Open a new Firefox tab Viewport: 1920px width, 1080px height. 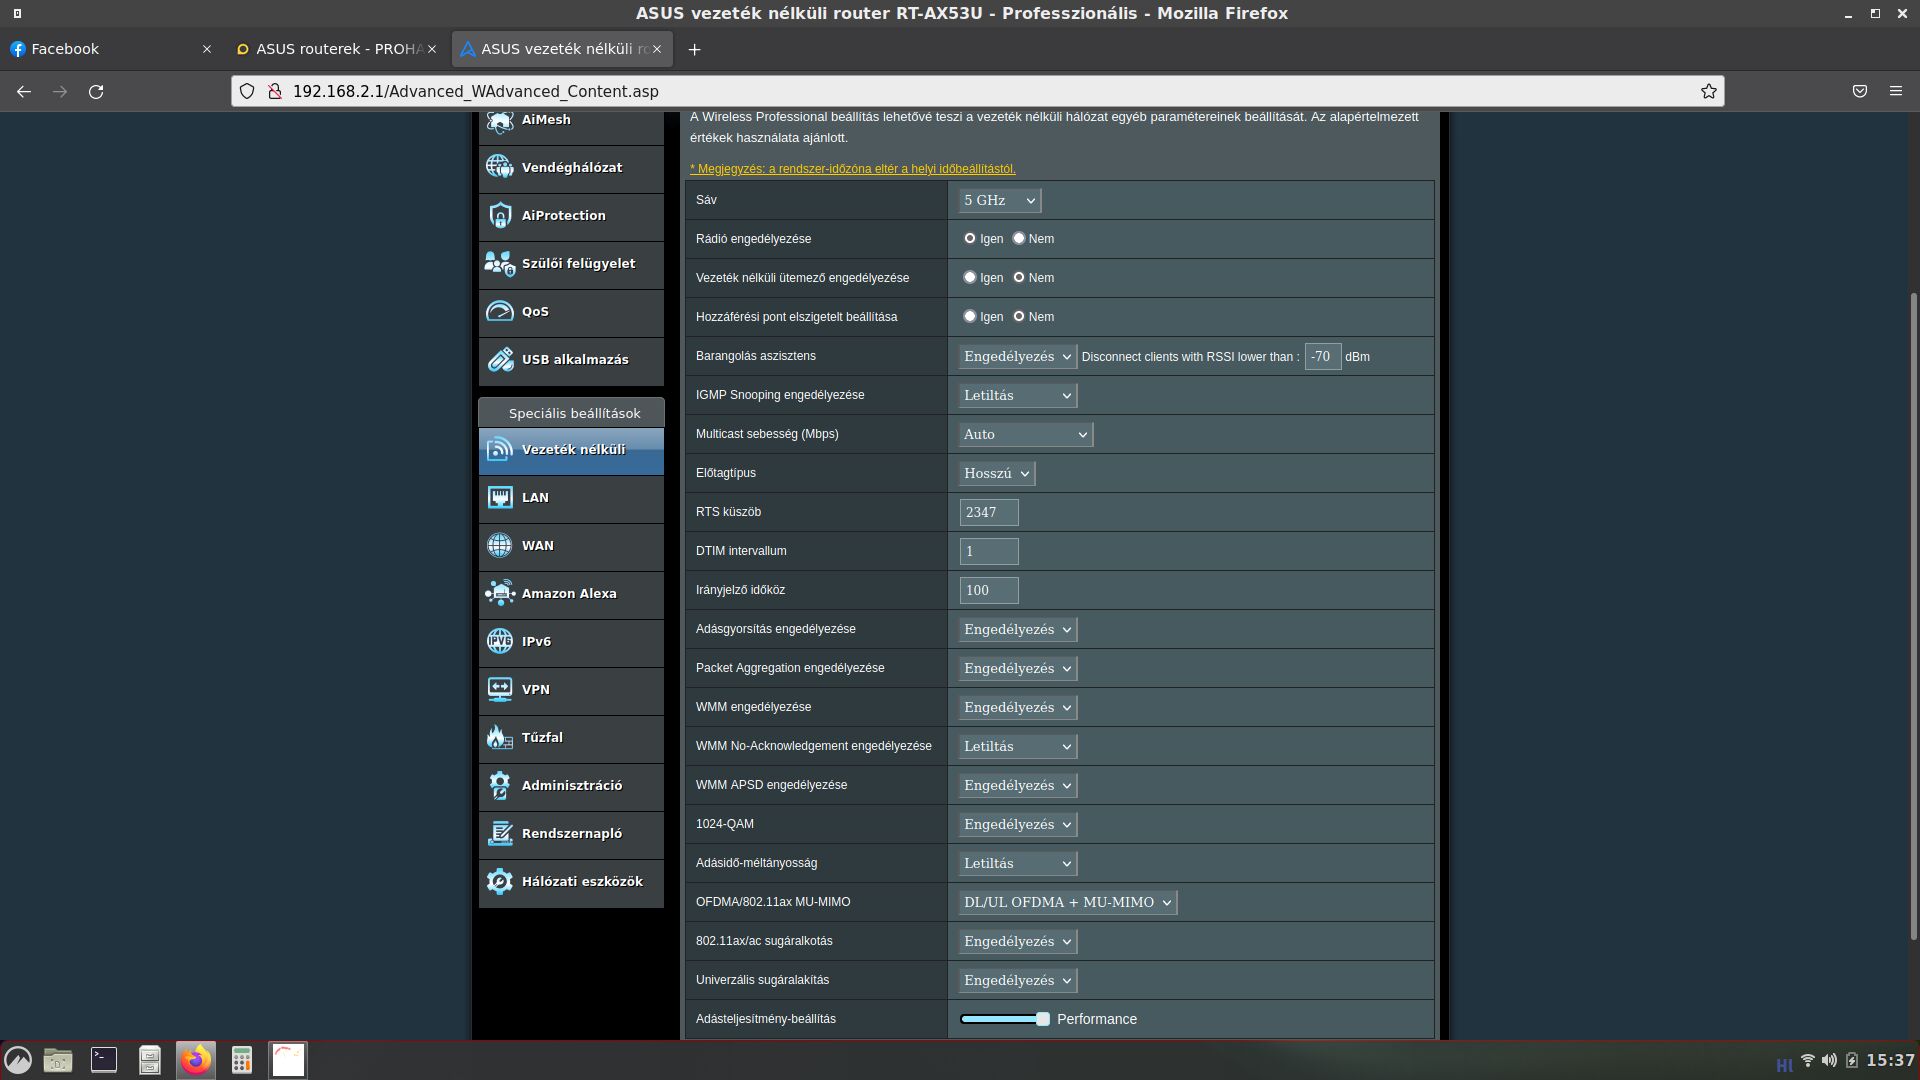(694, 49)
